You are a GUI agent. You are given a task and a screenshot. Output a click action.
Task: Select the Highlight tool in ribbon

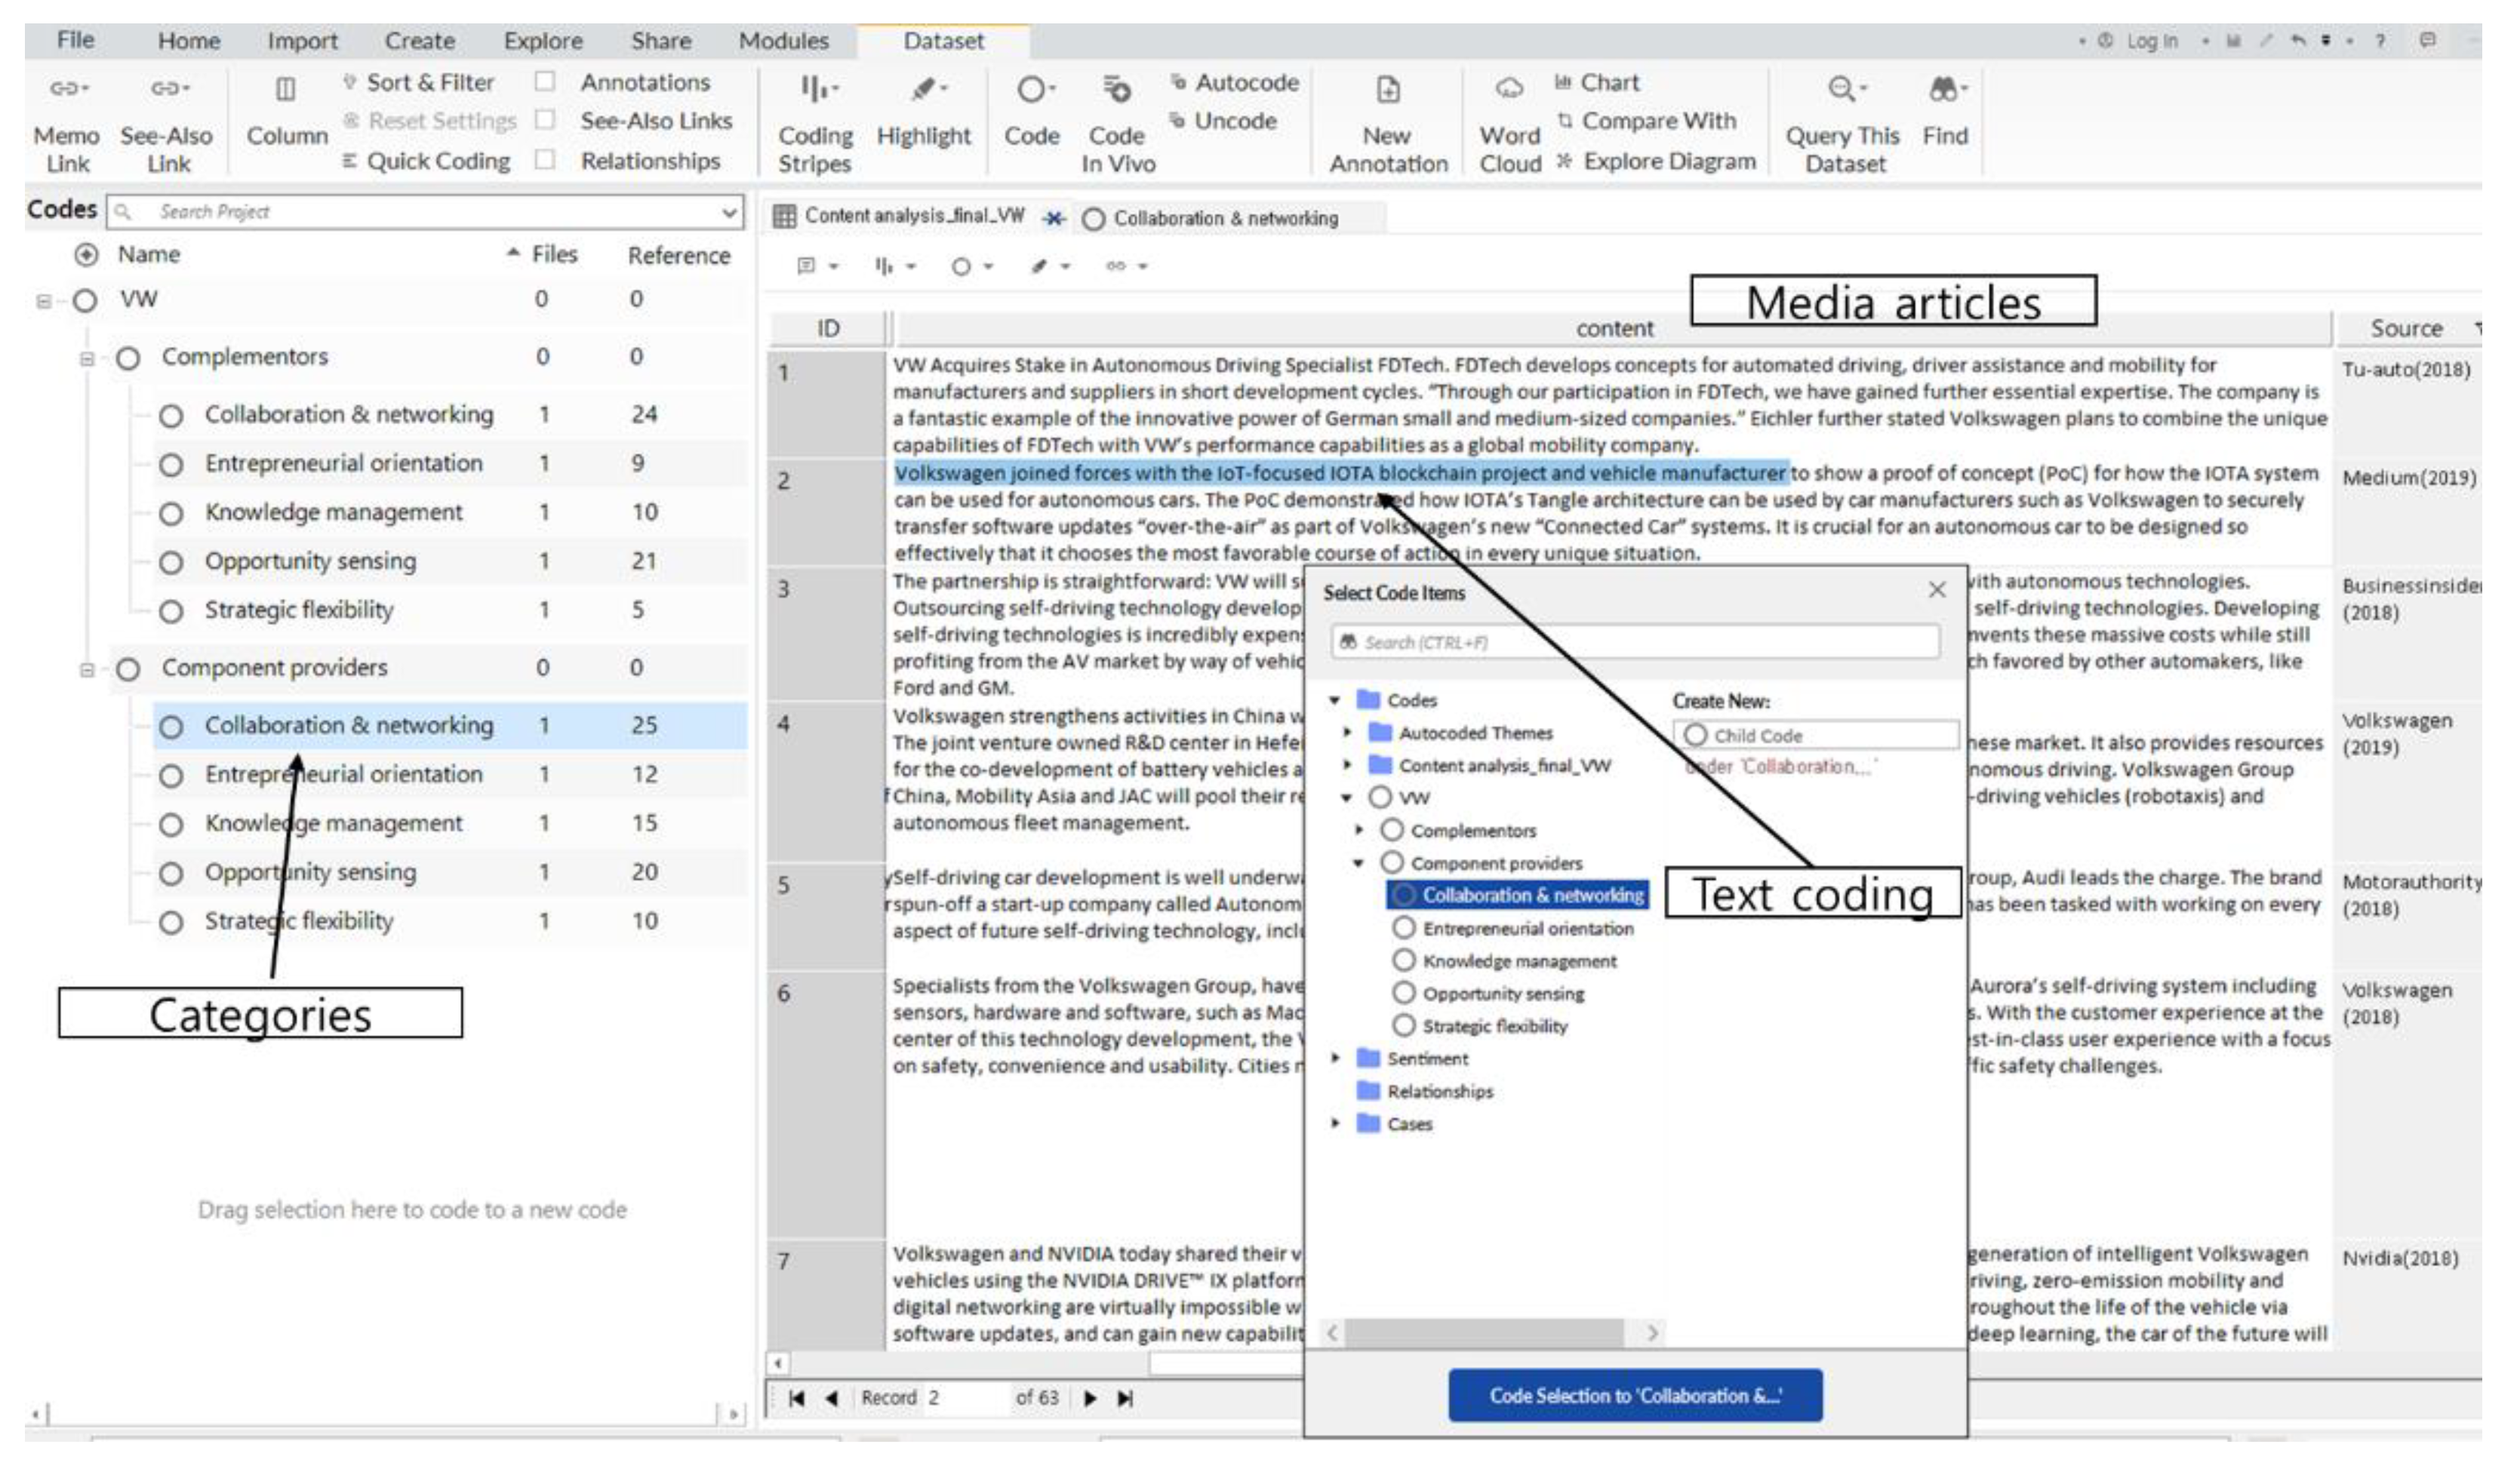coord(924,90)
